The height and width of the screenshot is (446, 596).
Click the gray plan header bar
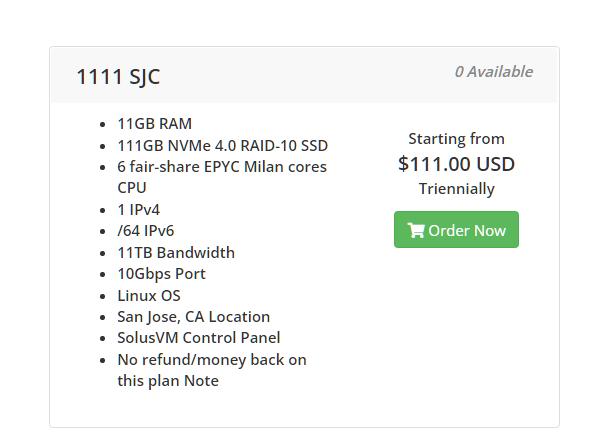tap(304, 75)
